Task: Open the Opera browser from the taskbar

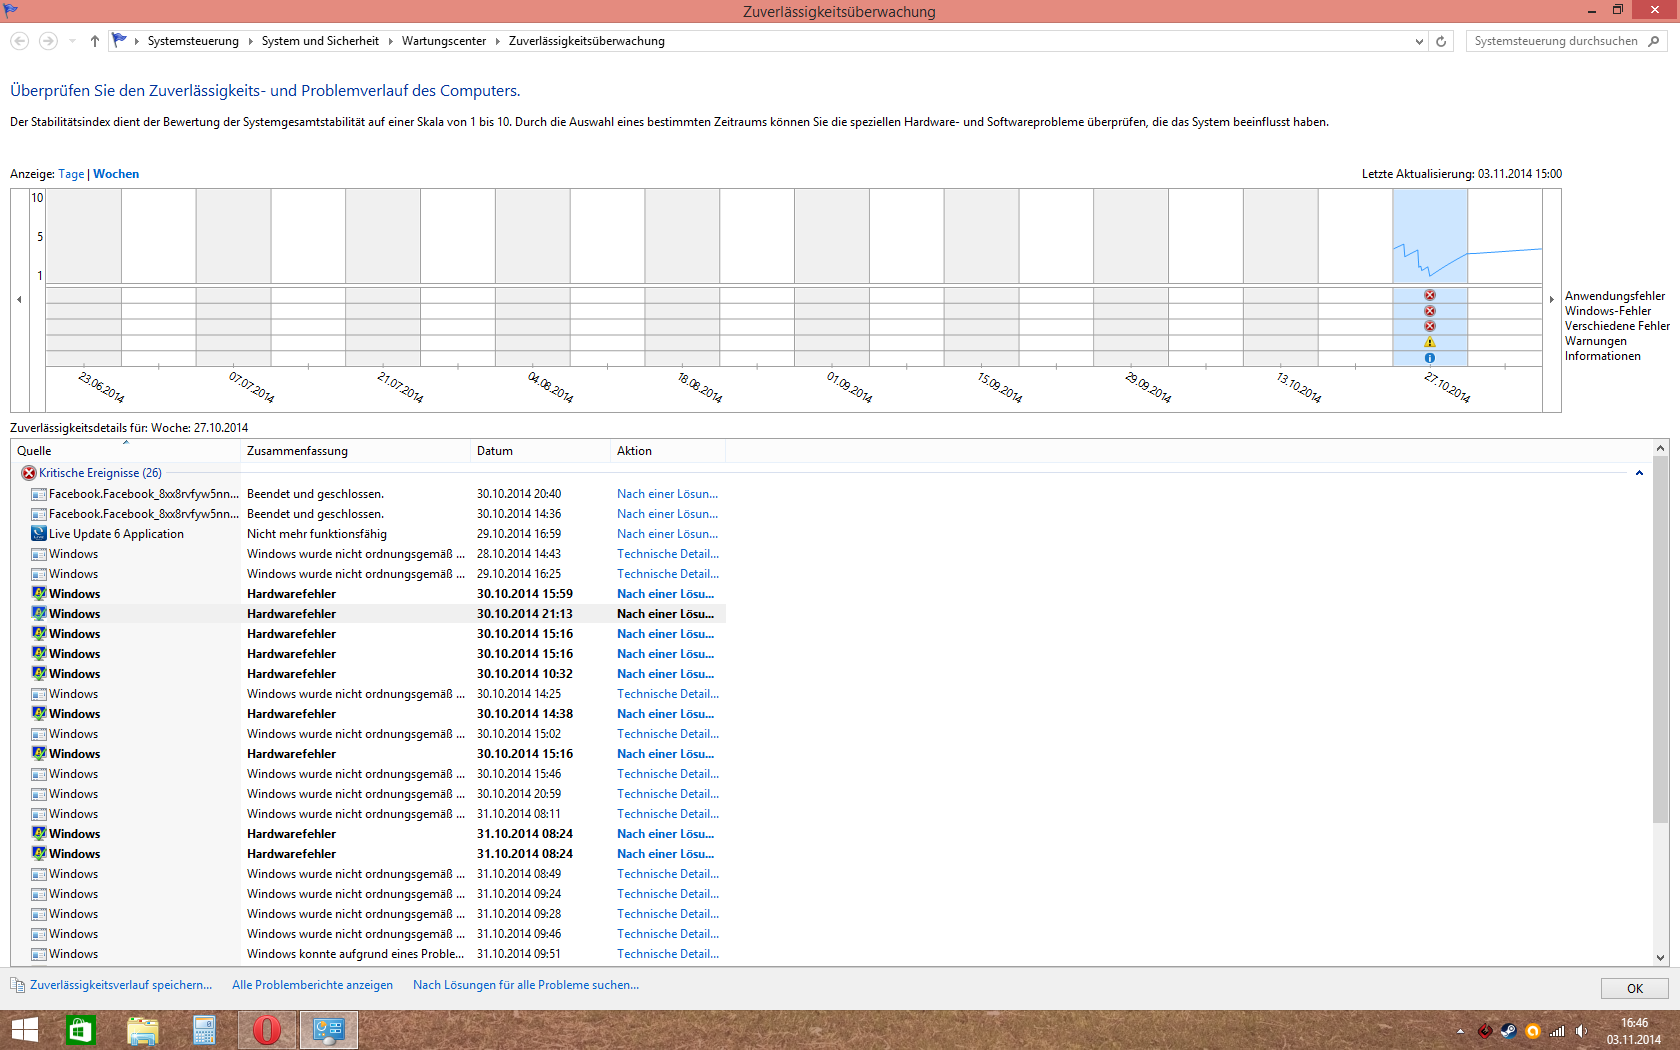Action: (x=266, y=1030)
